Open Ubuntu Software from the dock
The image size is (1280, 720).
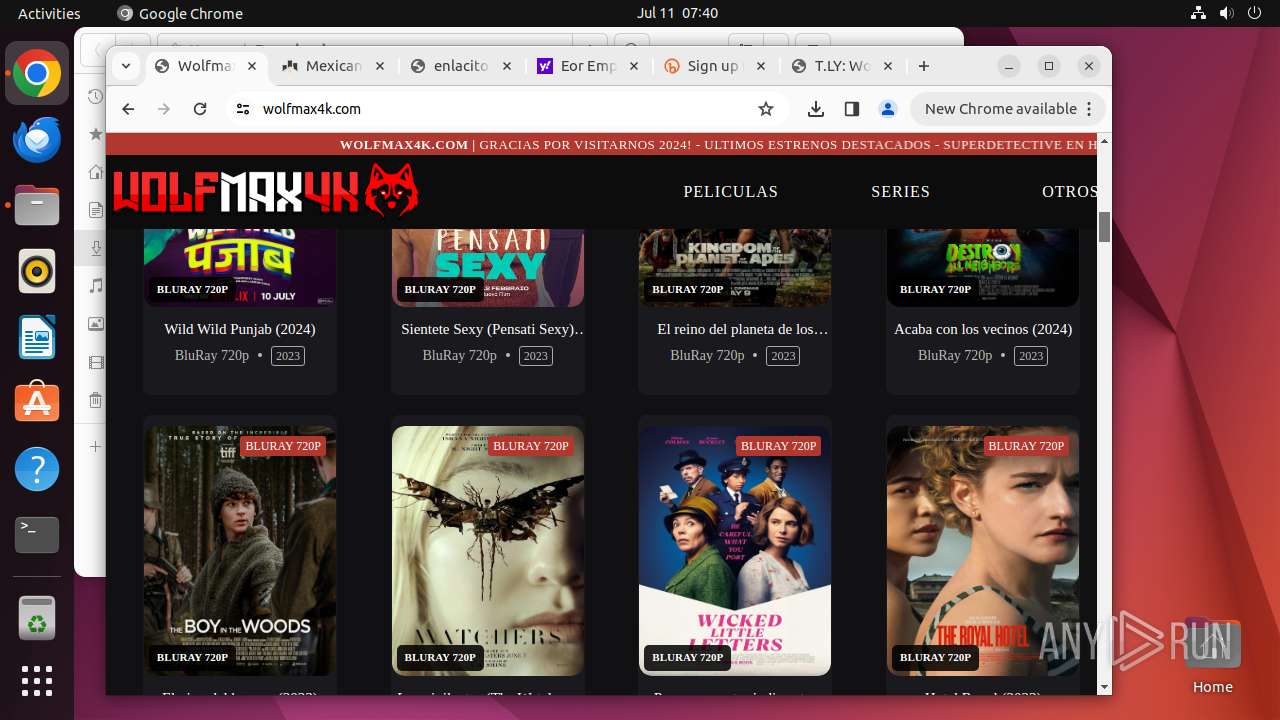click(37, 403)
